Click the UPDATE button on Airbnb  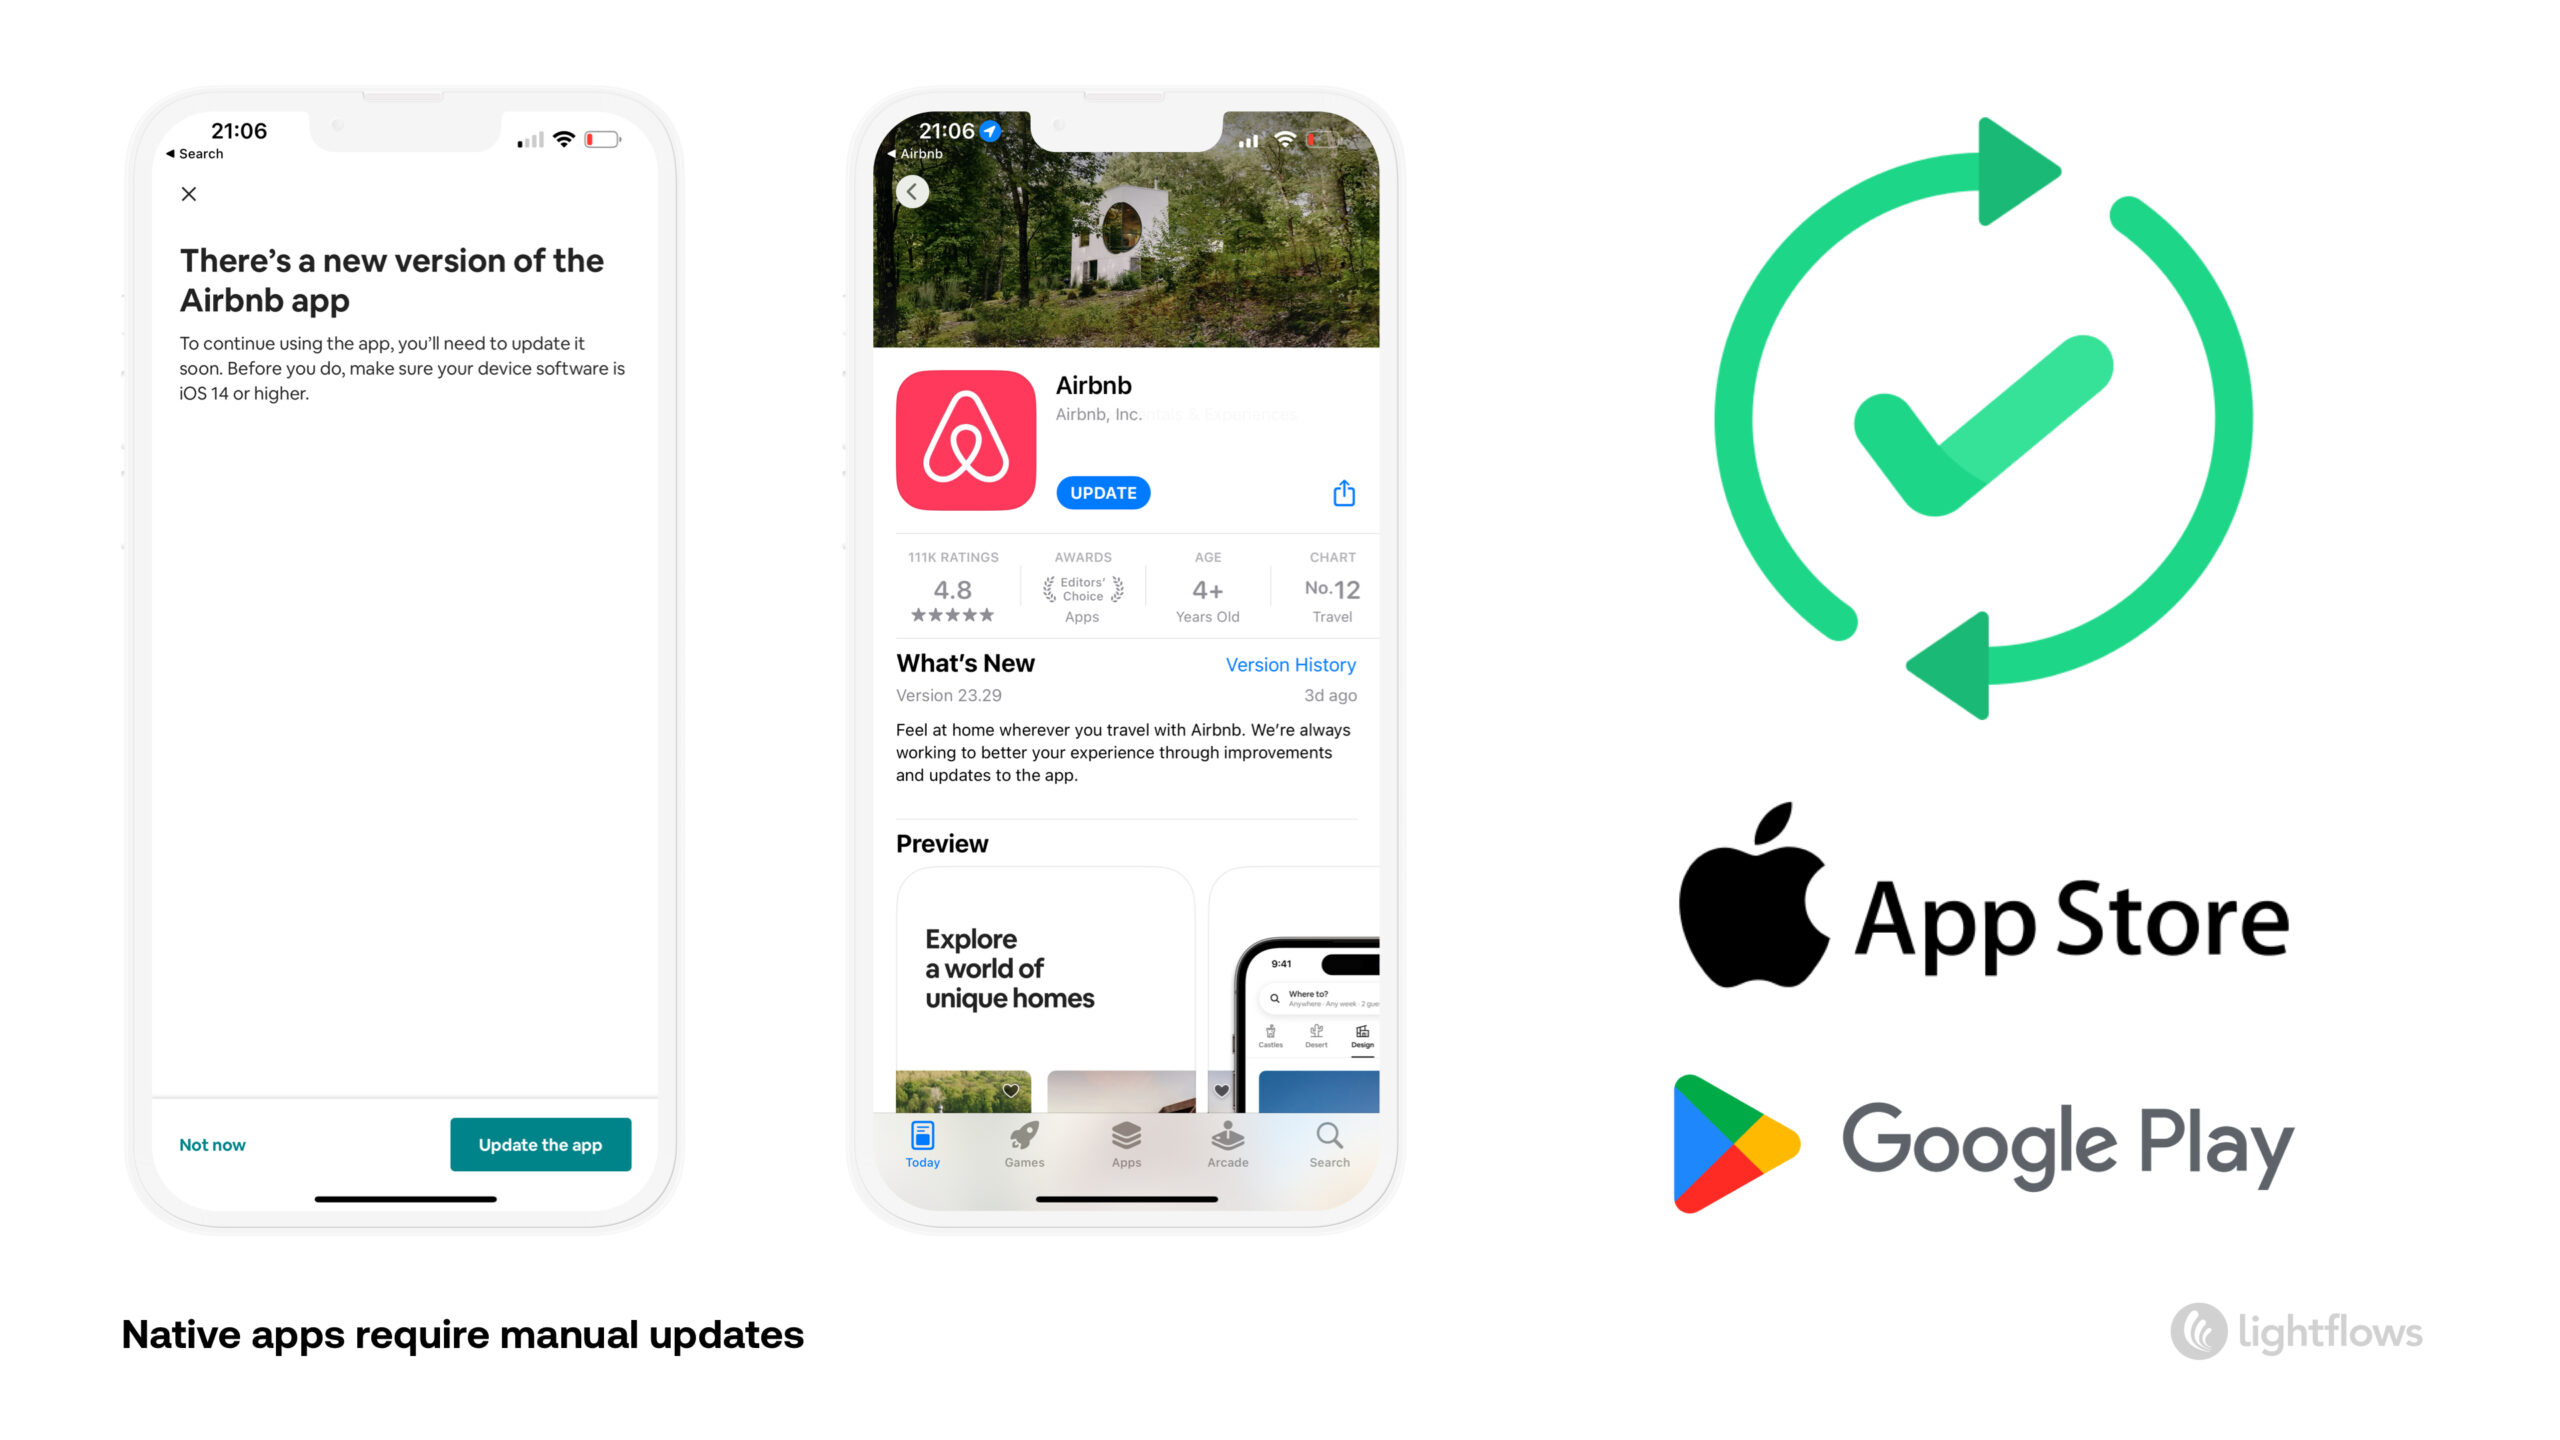[x=1102, y=492]
